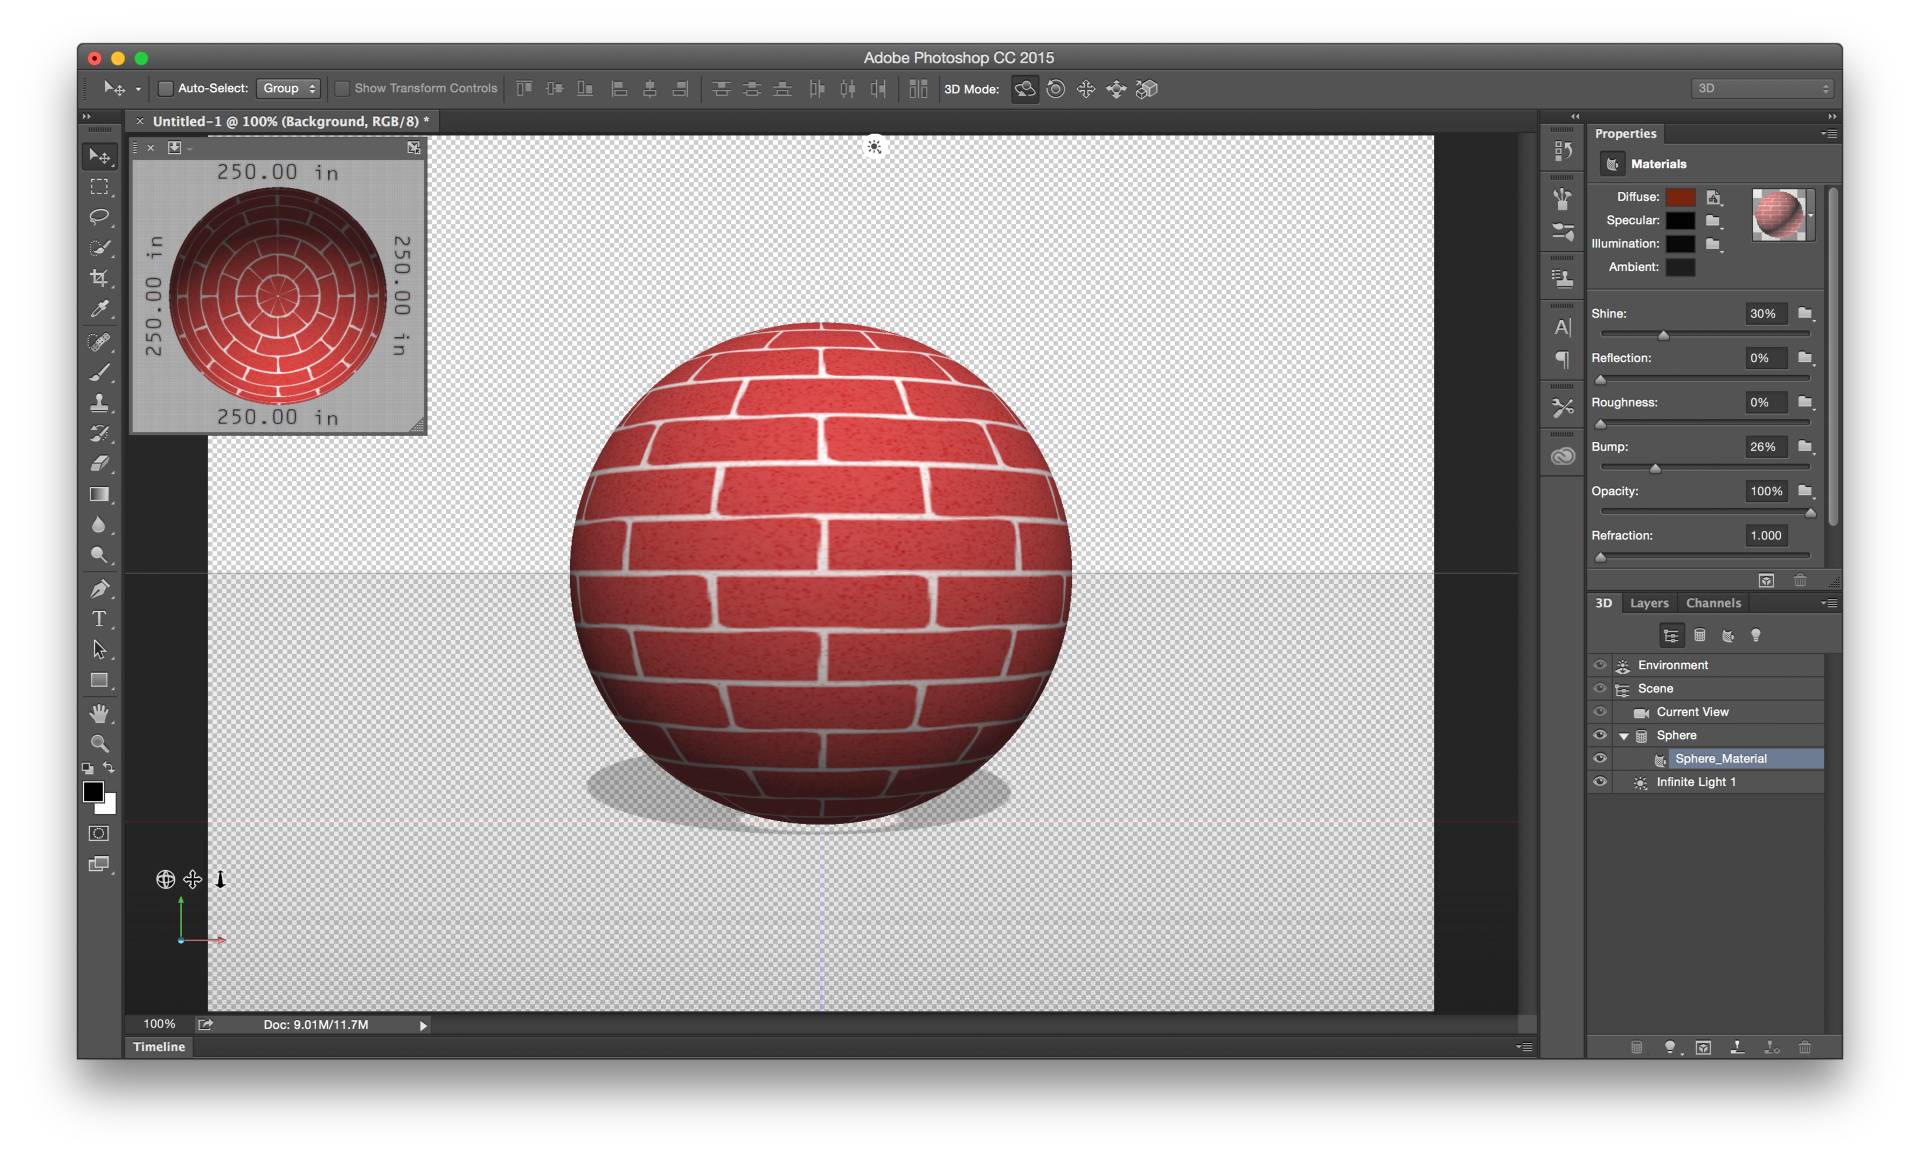
Task: Check Show Transform Controls
Action: 342,88
